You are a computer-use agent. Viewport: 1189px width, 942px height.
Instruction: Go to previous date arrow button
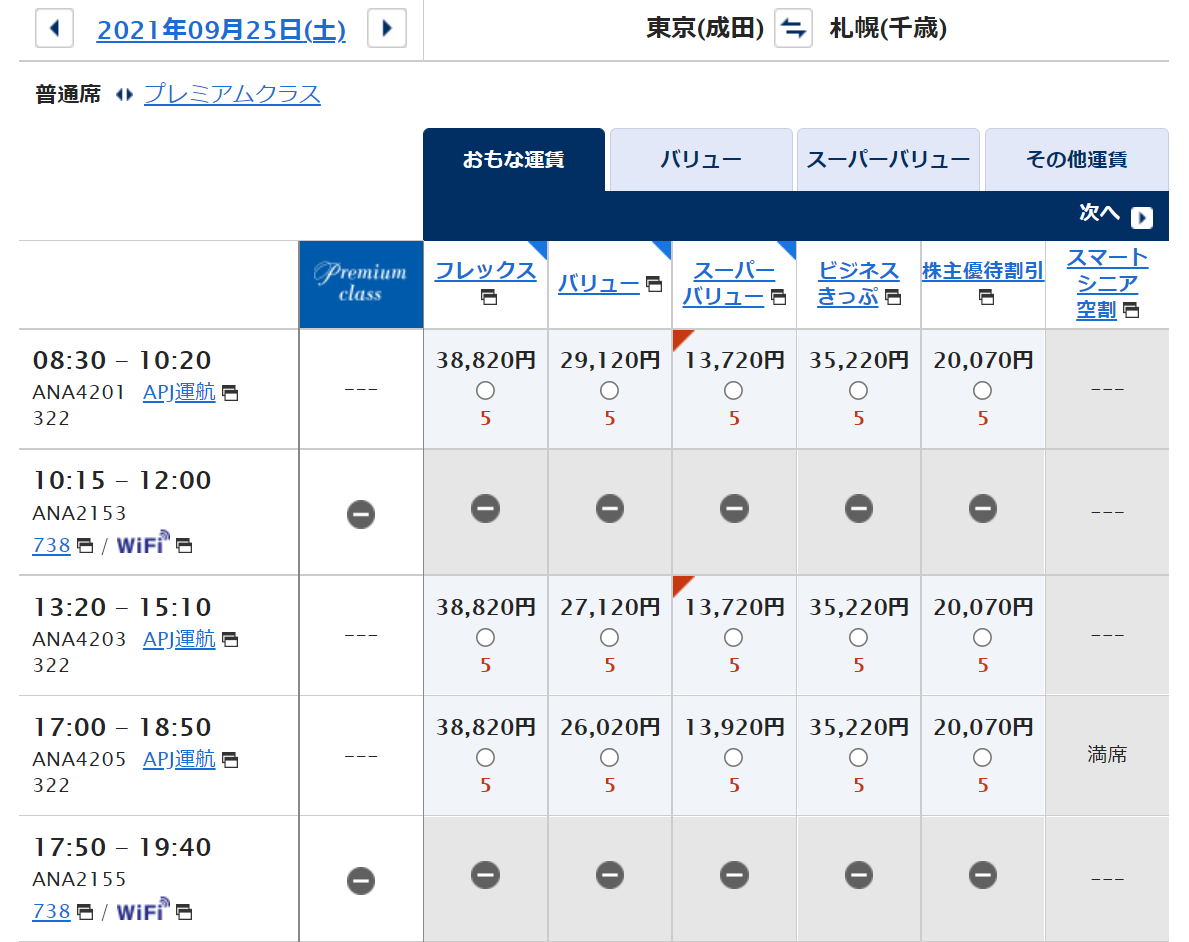[55, 29]
